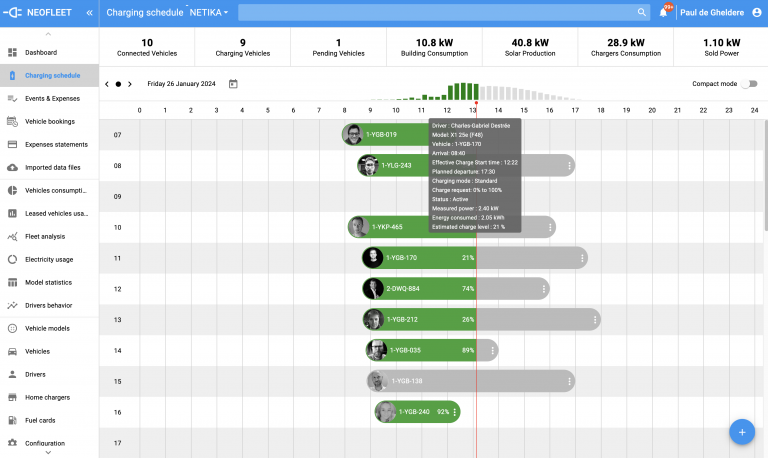Collapse the sidebar with double chevron
This screenshot has width=768, height=458.
89,12
